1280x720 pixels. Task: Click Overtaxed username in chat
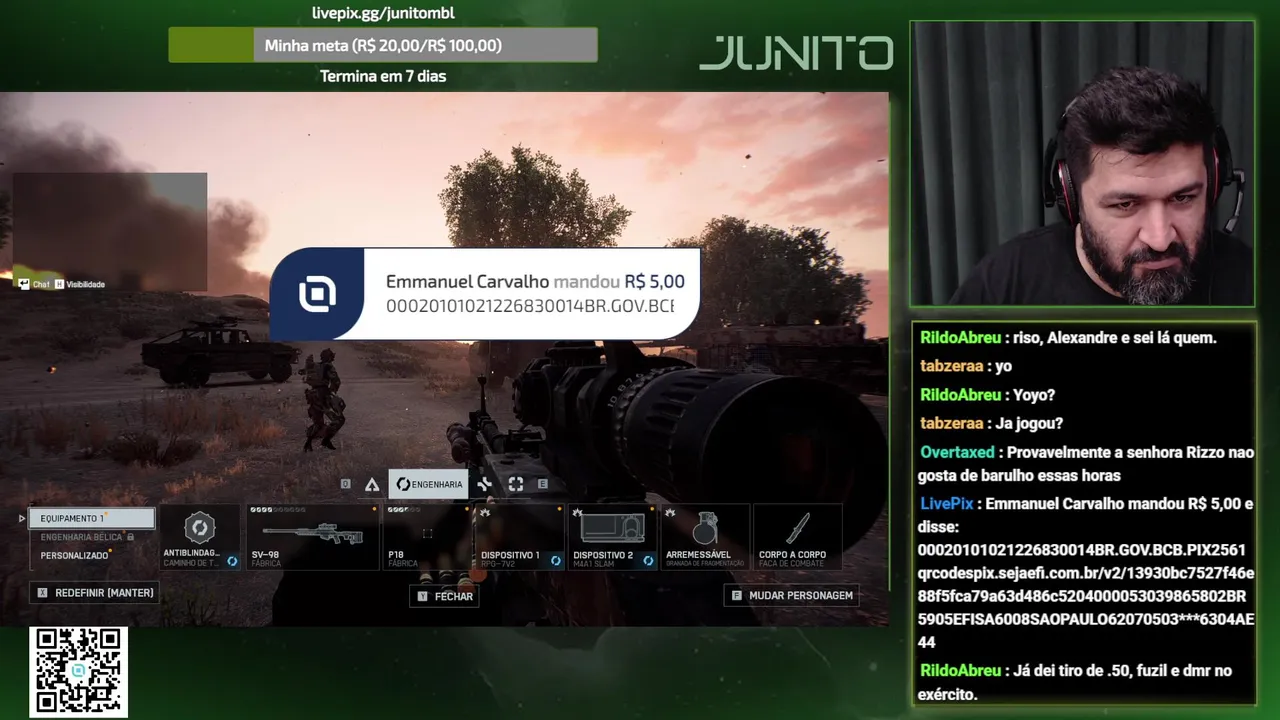coord(957,452)
